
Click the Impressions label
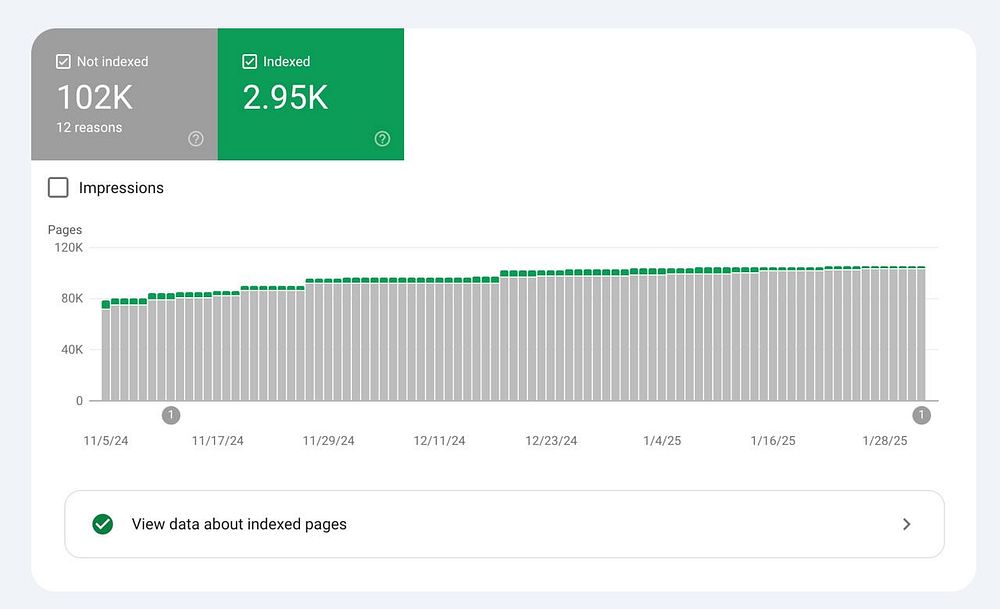point(121,188)
